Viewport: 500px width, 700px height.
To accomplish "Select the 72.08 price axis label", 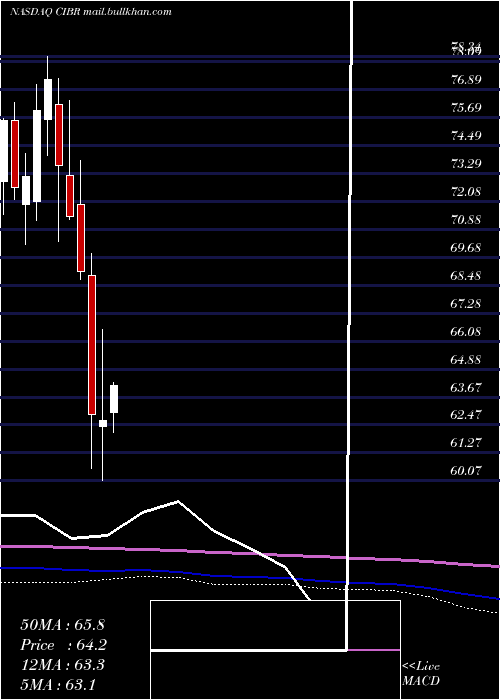I will click(x=467, y=192).
